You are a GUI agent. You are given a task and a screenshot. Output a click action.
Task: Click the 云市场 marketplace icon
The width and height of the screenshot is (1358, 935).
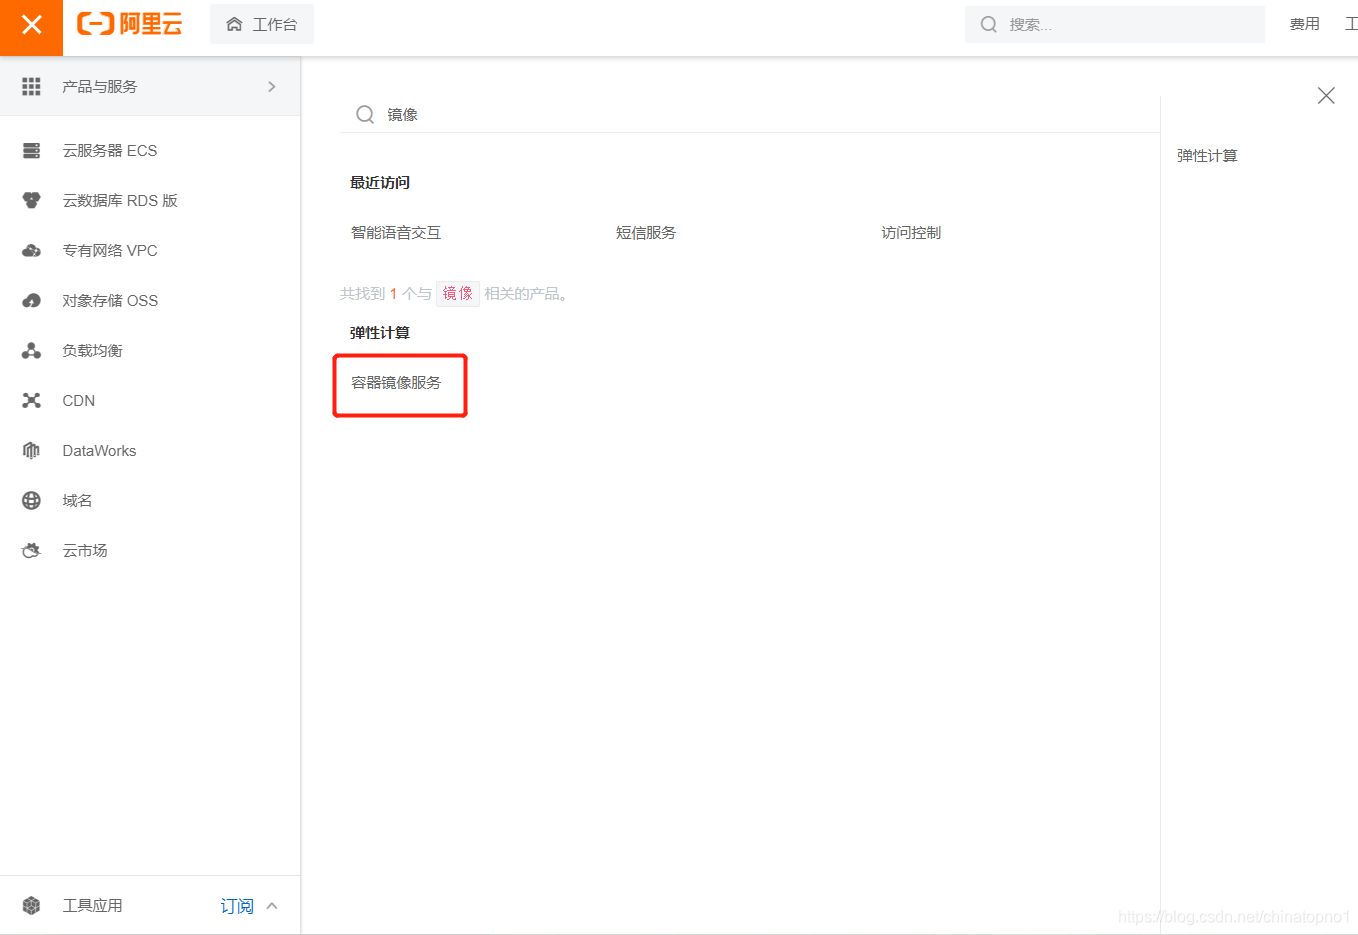32,551
